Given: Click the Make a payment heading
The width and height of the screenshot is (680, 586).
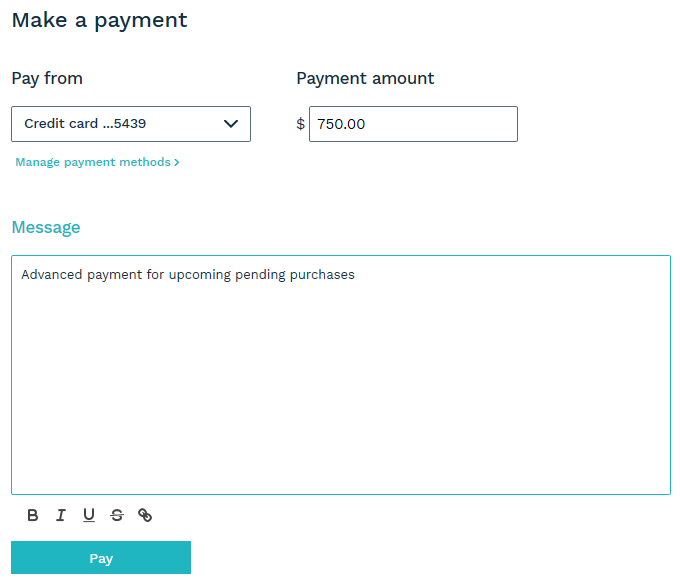Looking at the screenshot, I should coord(99,20).
